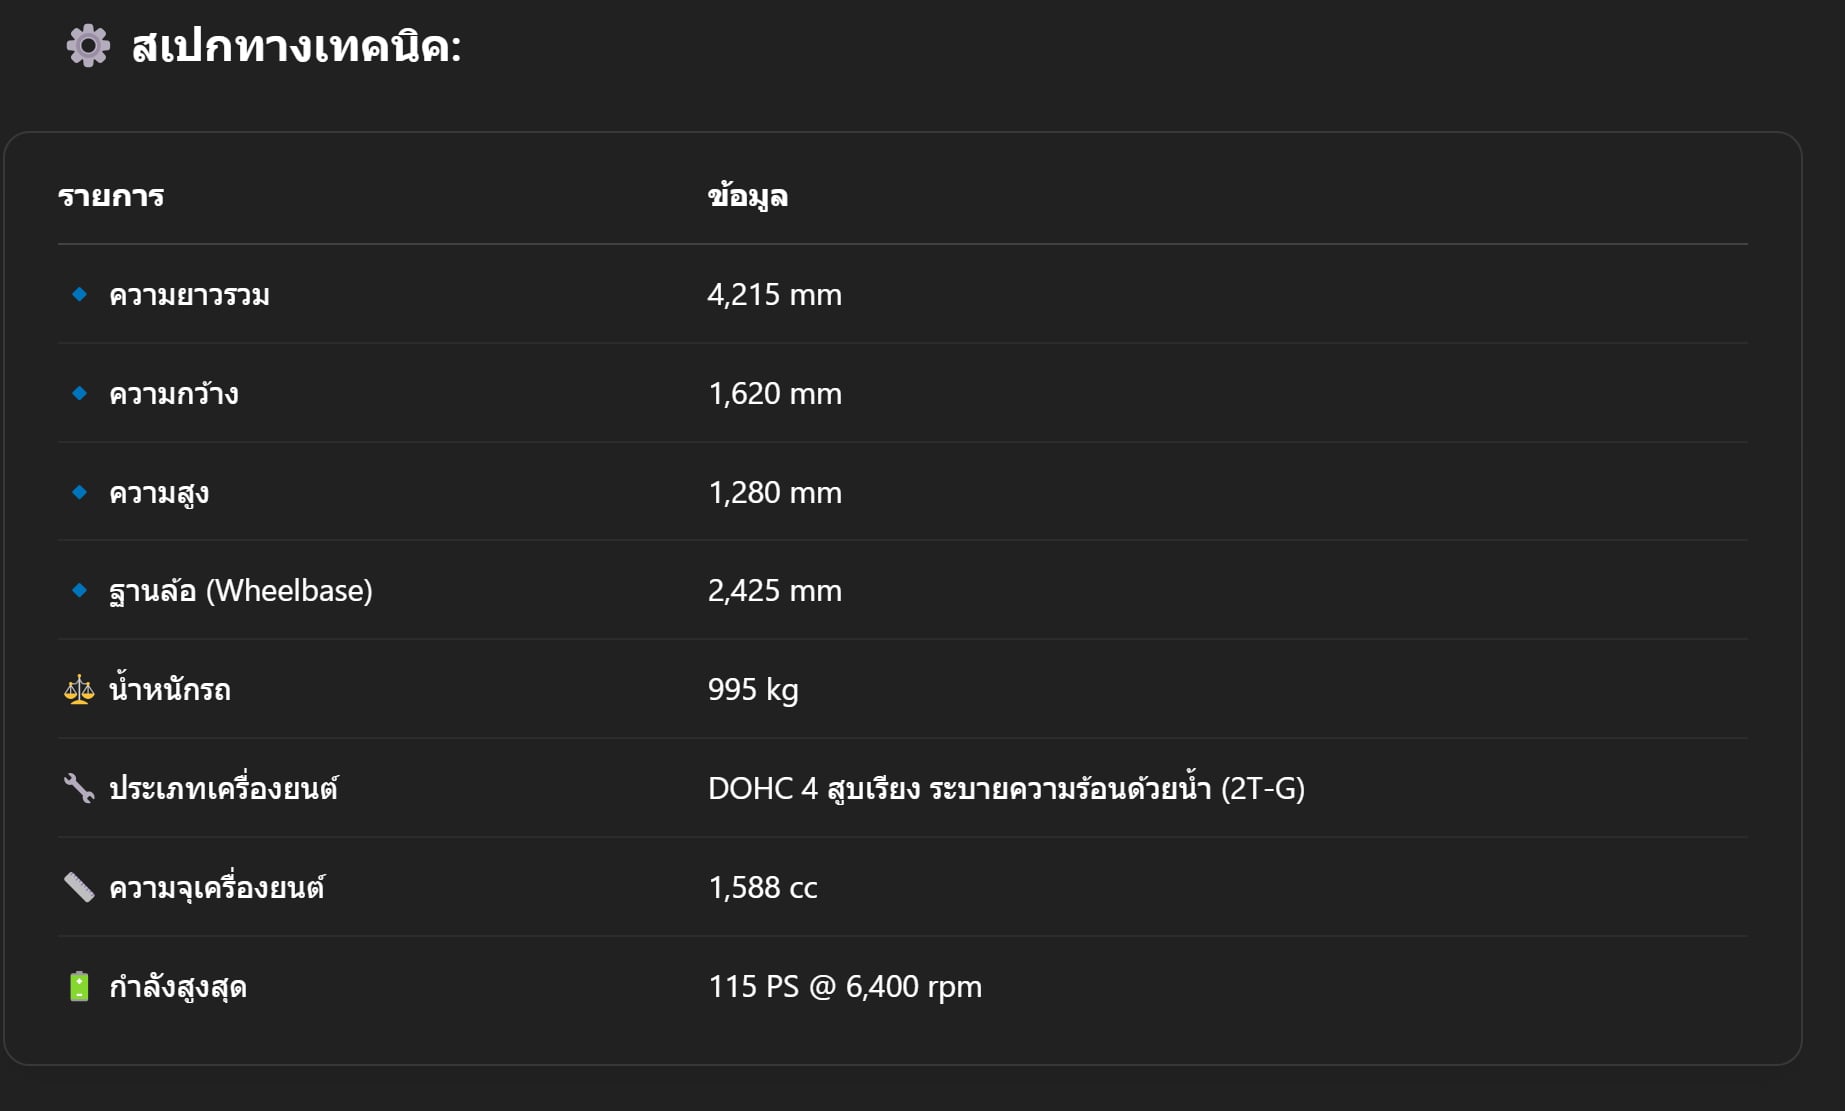Screen dimensions: 1845x1111
Task: Click the ruler icon beside ความจุเครื่องยนต์
Action: (x=79, y=887)
